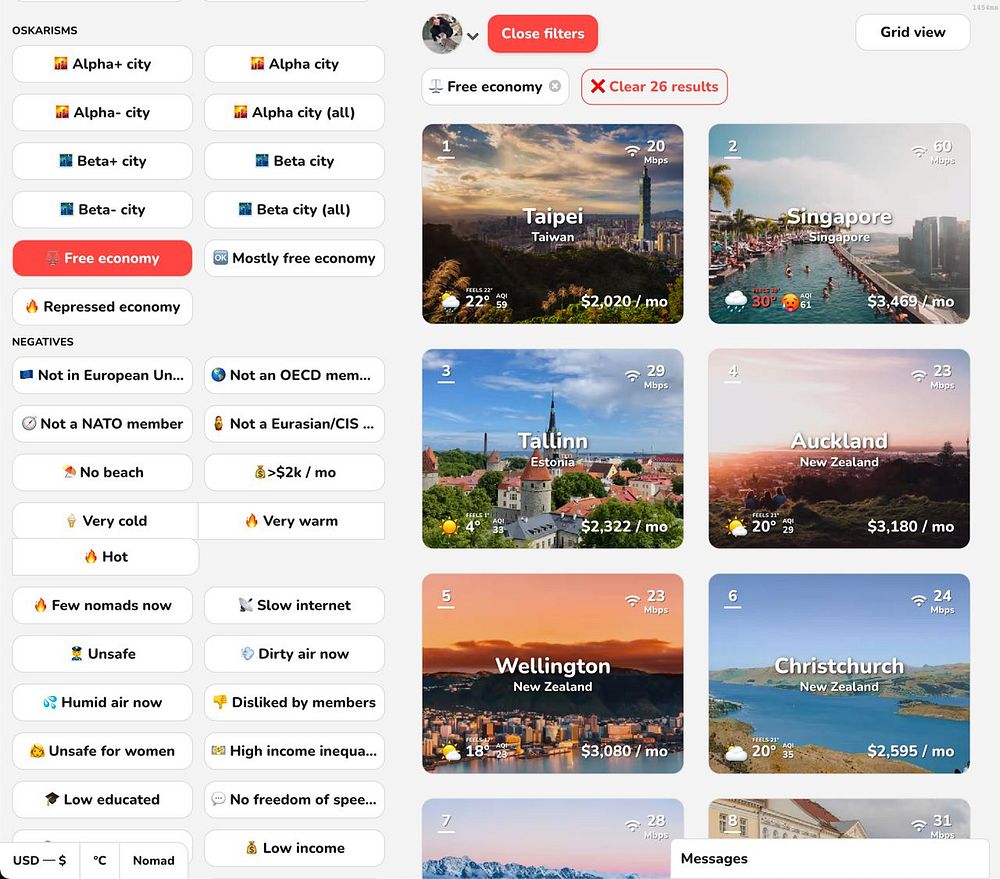Screen dimensions: 1000x879
Task: Select the Very cold filter
Action: click(x=105, y=521)
